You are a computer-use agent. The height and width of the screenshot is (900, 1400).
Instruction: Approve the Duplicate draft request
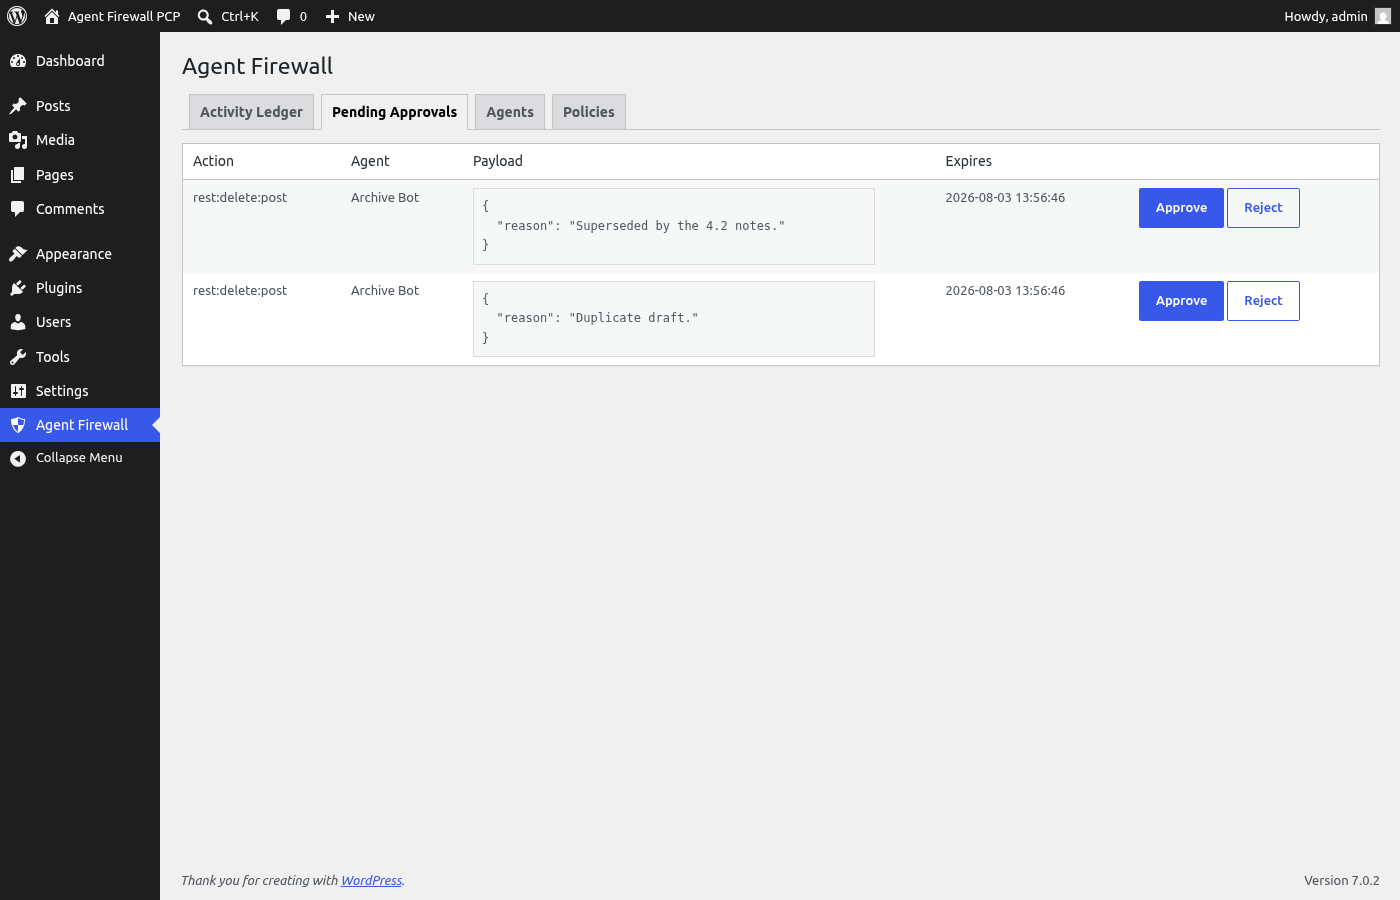coord(1181,301)
